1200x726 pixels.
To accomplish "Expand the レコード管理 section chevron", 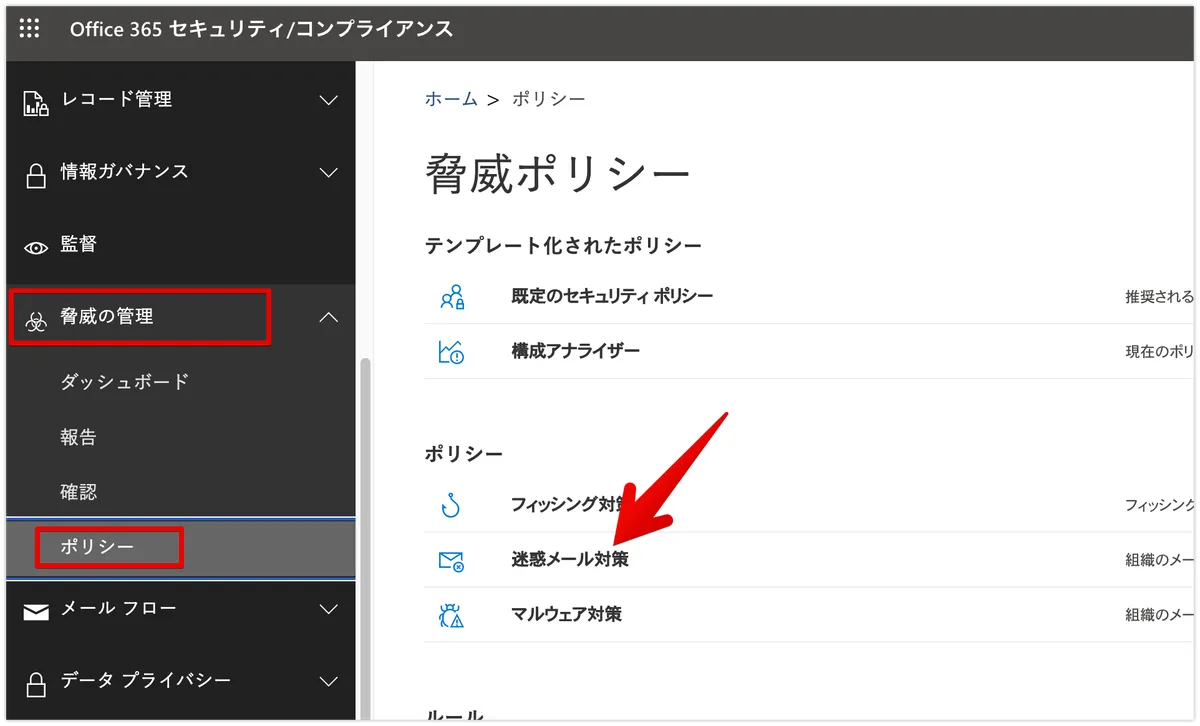I will tap(328, 100).
